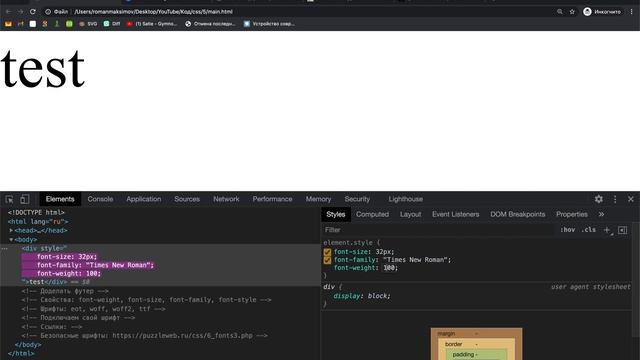This screenshot has height=360, width=640.
Task: Bookmark this page with the star icon
Action: pyautogui.click(x=572, y=12)
